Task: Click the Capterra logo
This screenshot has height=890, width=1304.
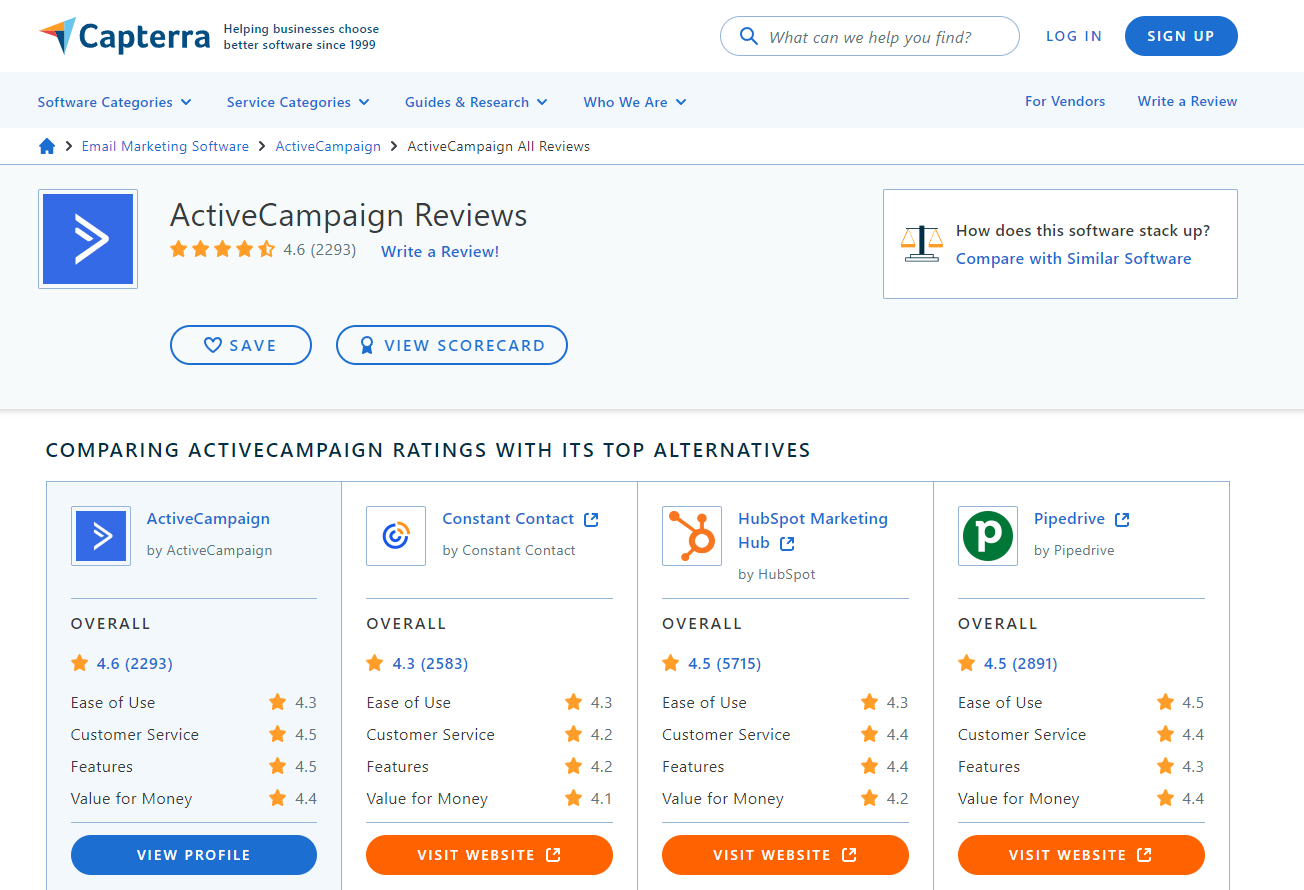Action: [124, 36]
